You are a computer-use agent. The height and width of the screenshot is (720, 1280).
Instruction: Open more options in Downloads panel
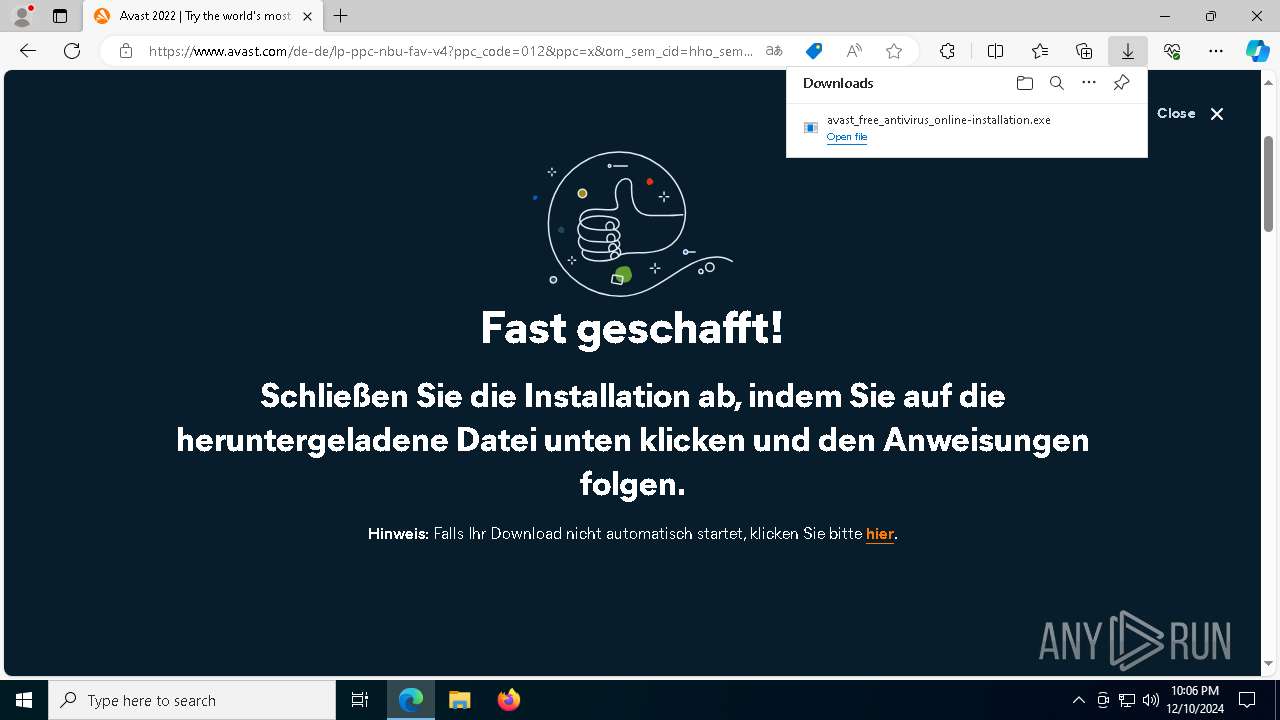click(x=1089, y=83)
